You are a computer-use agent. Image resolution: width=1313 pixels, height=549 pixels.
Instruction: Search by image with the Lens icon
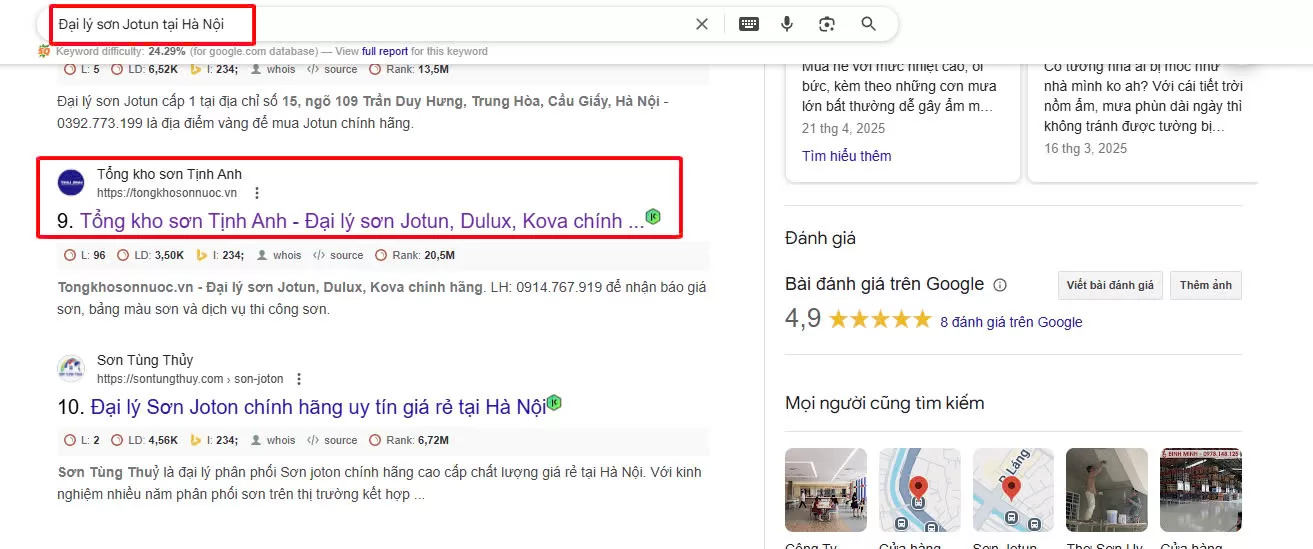tap(827, 24)
